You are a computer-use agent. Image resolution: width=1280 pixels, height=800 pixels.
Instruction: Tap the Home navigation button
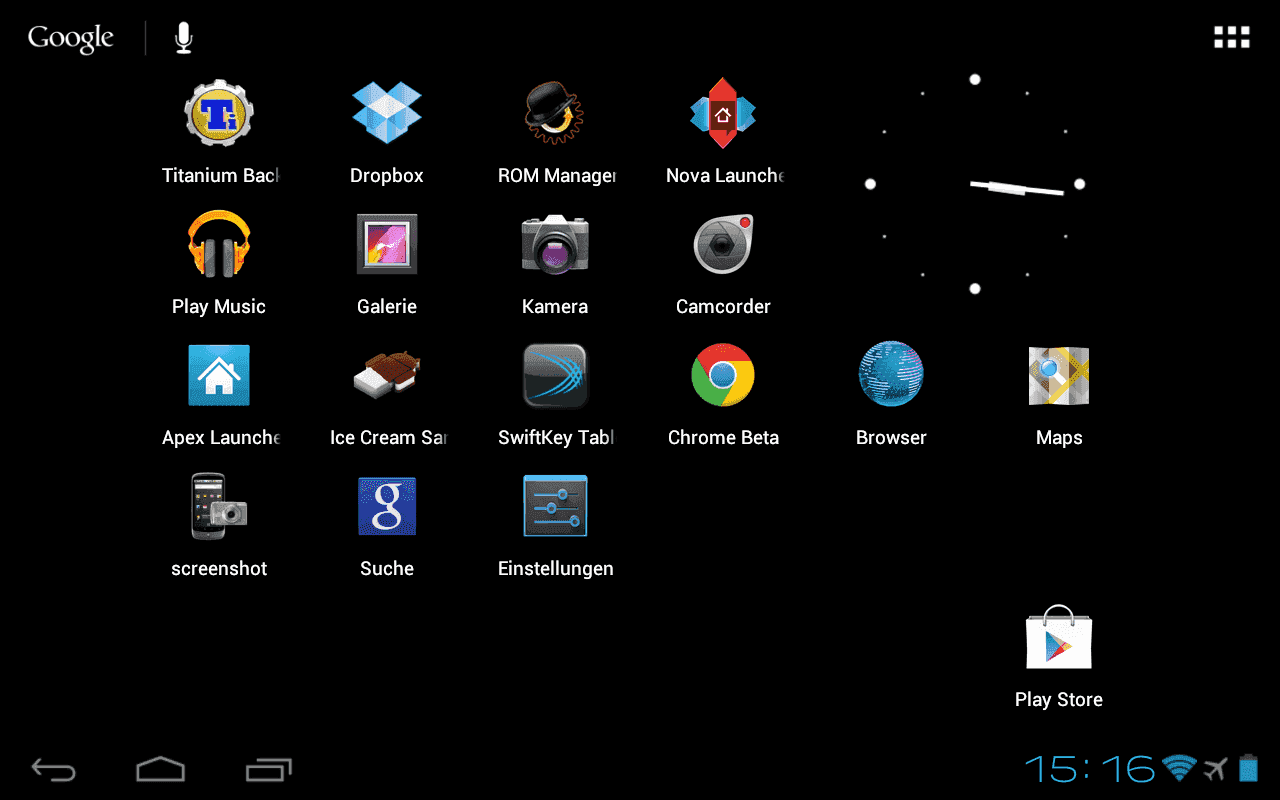[x=160, y=768]
